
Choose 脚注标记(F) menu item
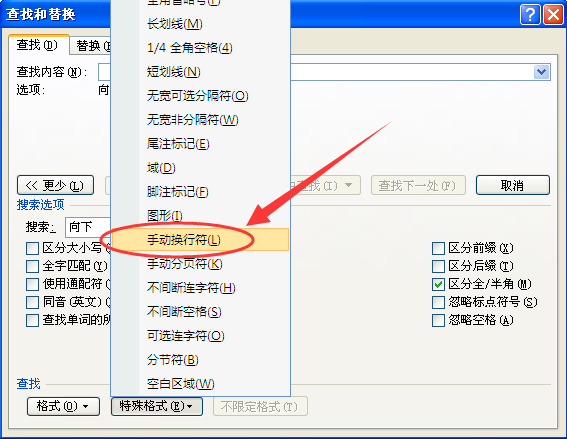(200, 192)
